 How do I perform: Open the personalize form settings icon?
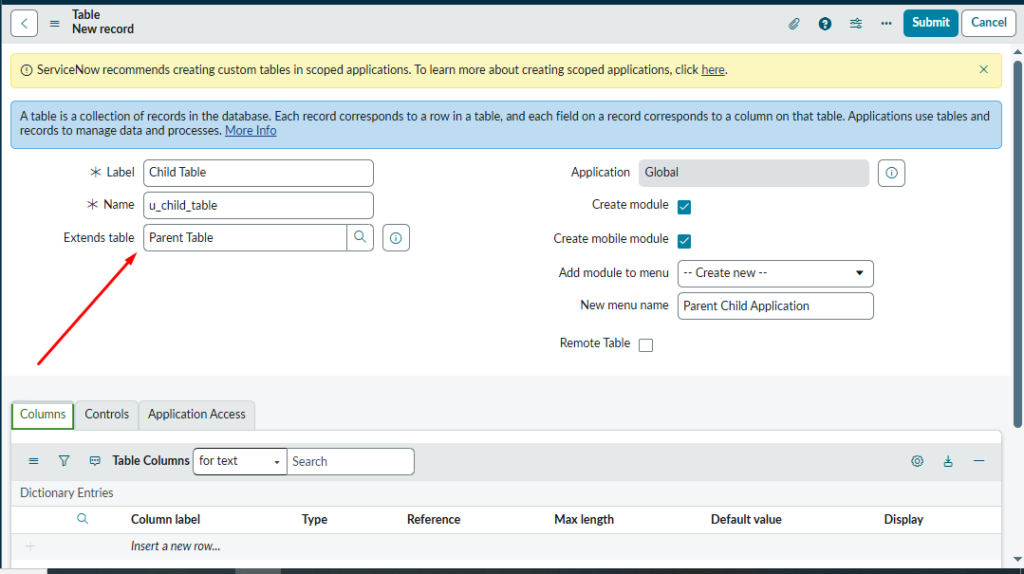[x=856, y=23]
